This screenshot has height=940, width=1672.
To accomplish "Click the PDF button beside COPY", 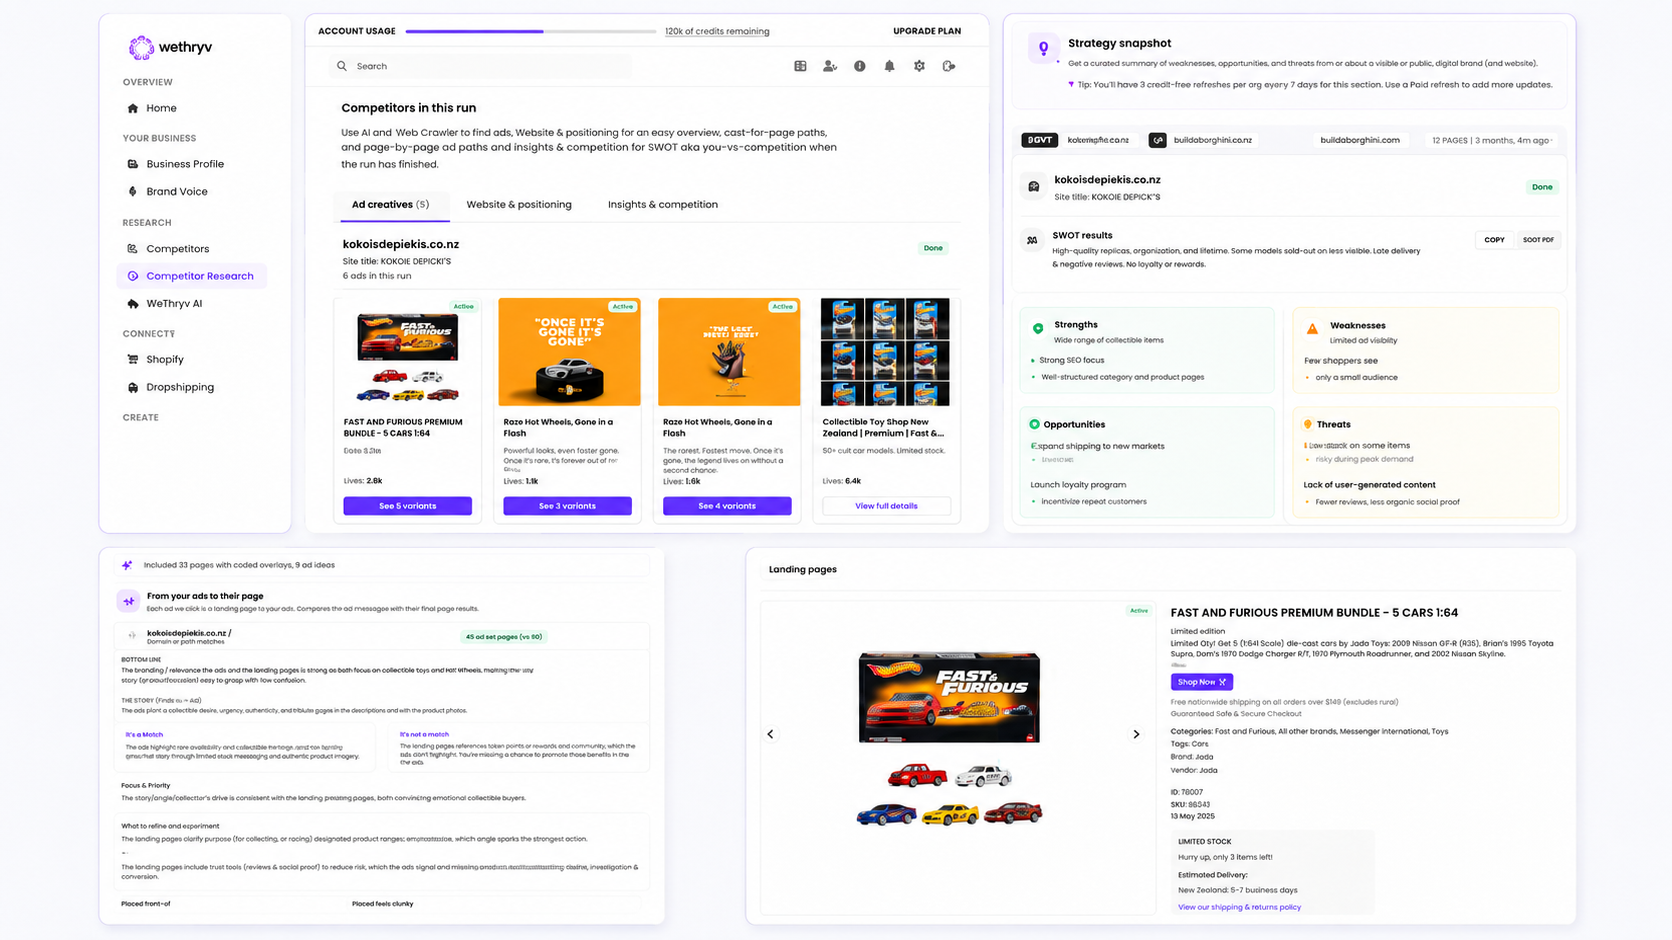I will pos(1538,240).
